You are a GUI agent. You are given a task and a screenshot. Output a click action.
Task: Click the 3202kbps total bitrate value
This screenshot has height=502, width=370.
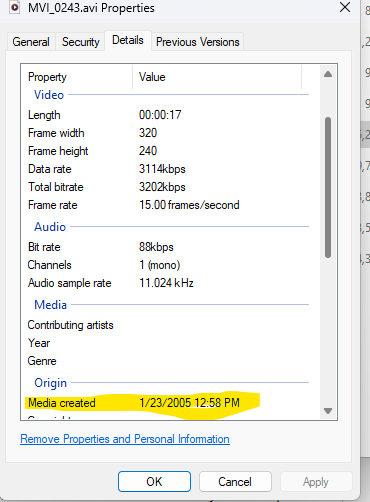(x=162, y=187)
